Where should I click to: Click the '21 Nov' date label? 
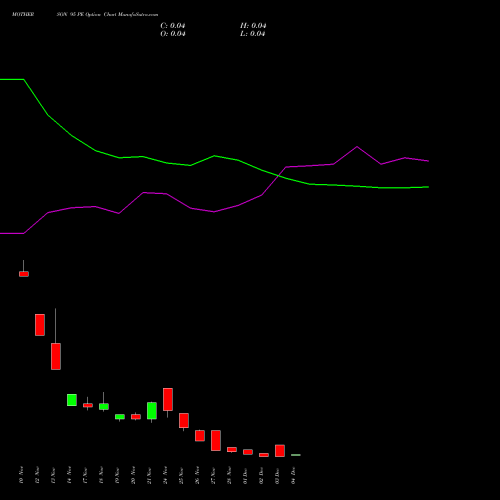[x=149, y=475]
